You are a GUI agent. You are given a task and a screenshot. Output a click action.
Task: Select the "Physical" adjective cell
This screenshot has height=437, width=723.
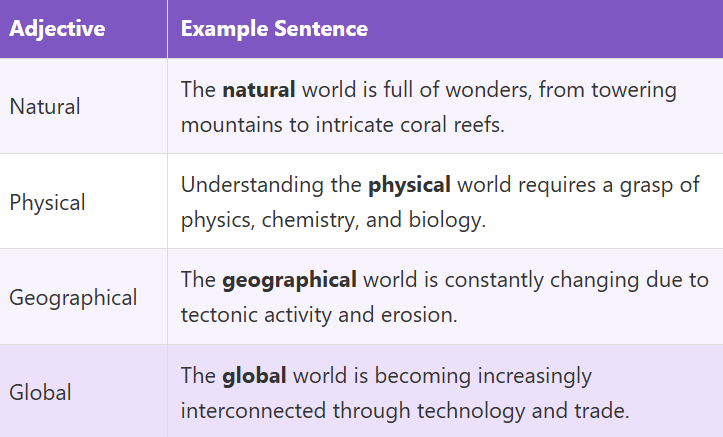click(x=48, y=202)
